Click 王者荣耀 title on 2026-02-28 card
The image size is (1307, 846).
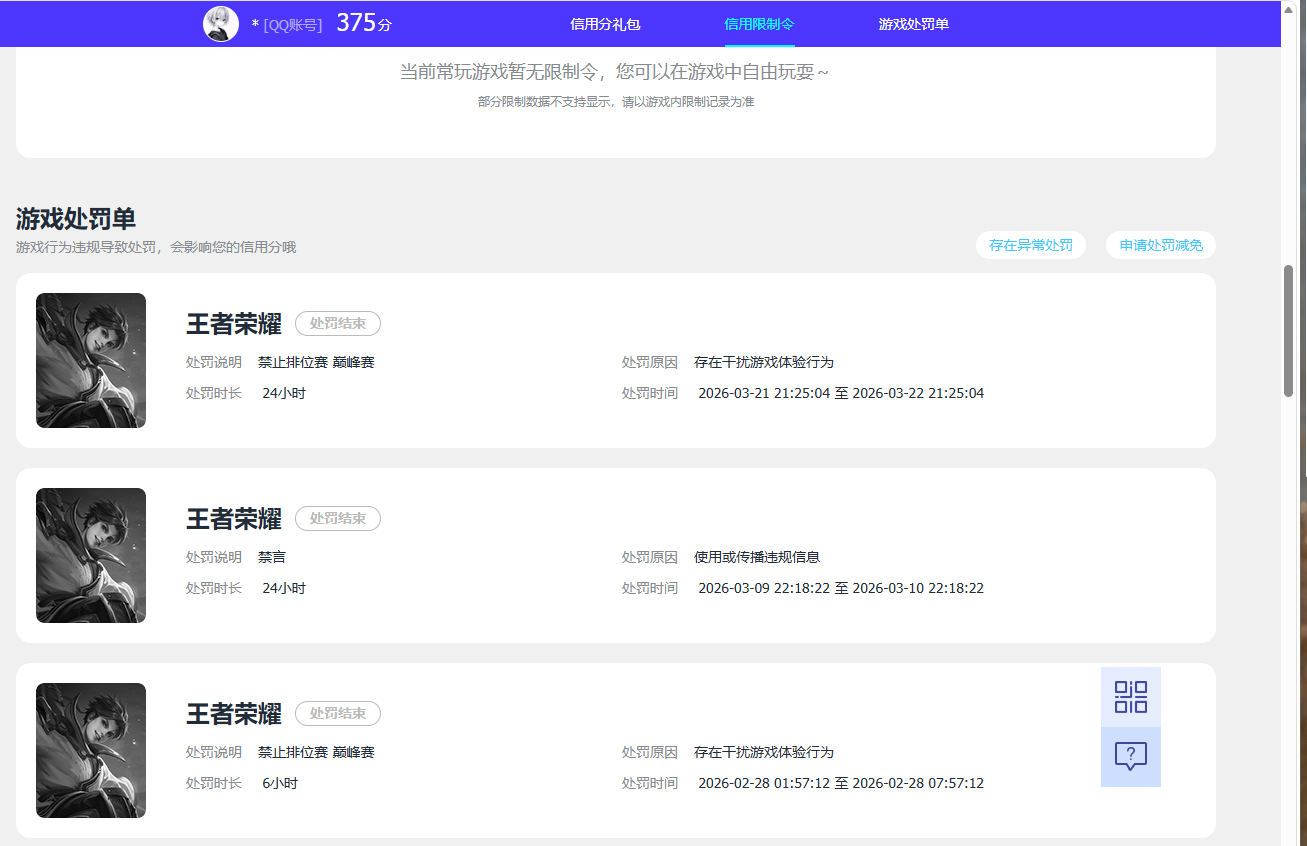[234, 714]
